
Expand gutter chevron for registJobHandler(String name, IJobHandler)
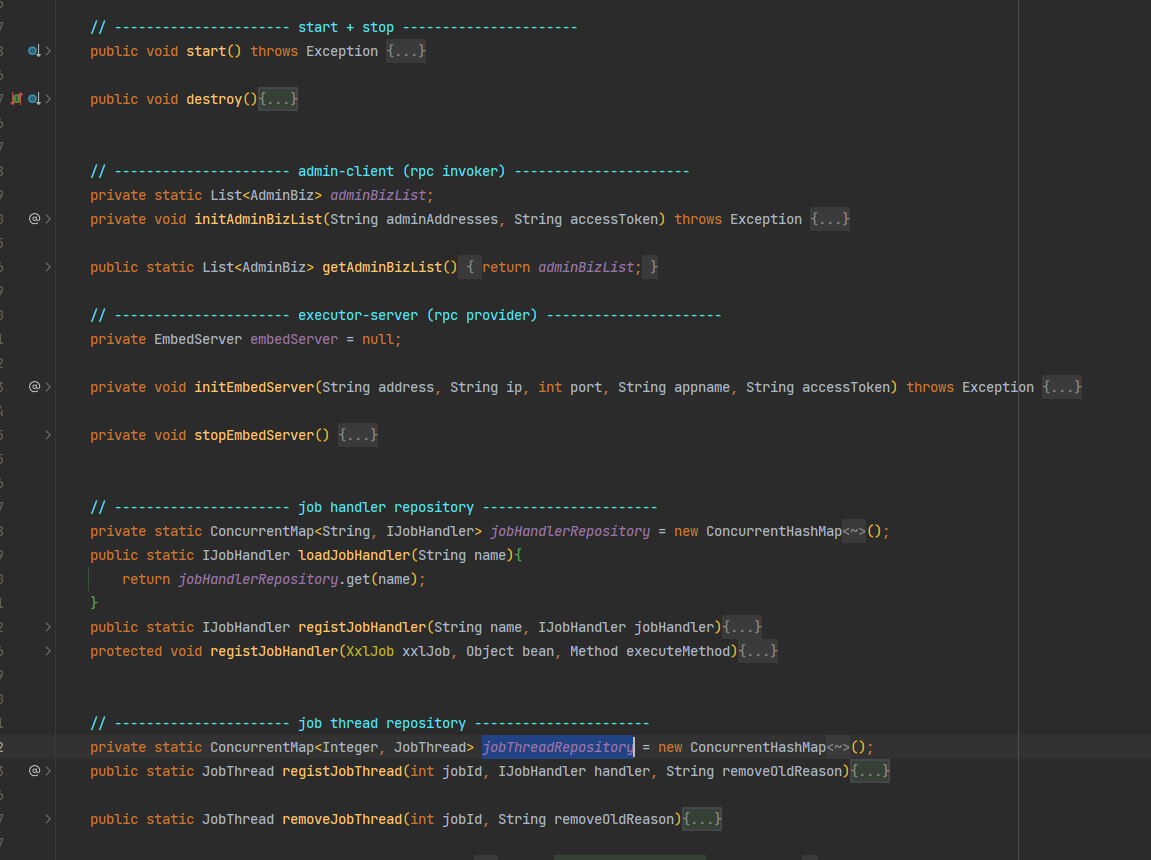tap(48, 627)
